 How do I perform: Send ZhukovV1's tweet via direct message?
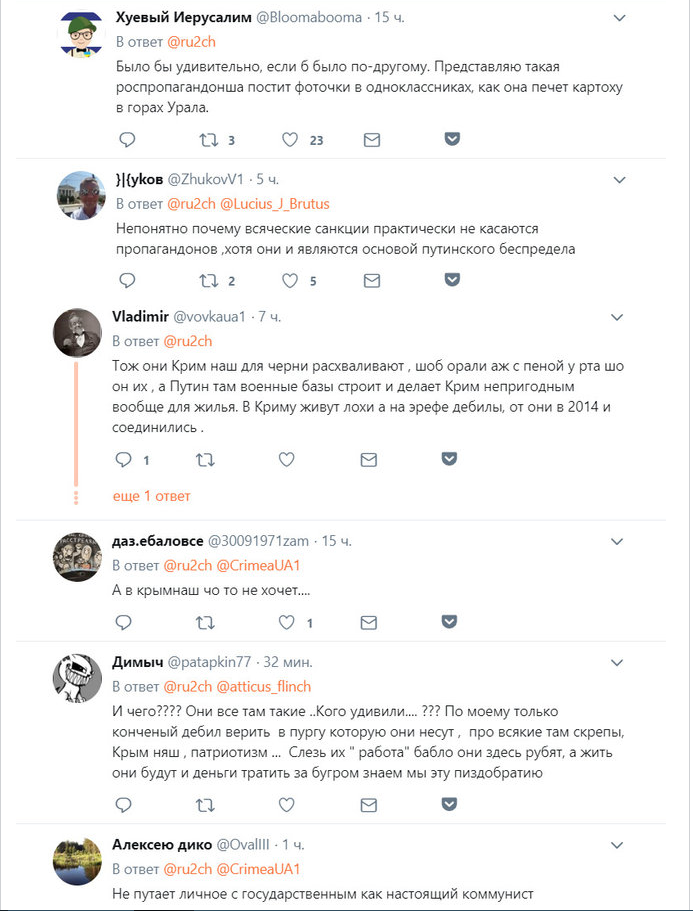point(372,281)
